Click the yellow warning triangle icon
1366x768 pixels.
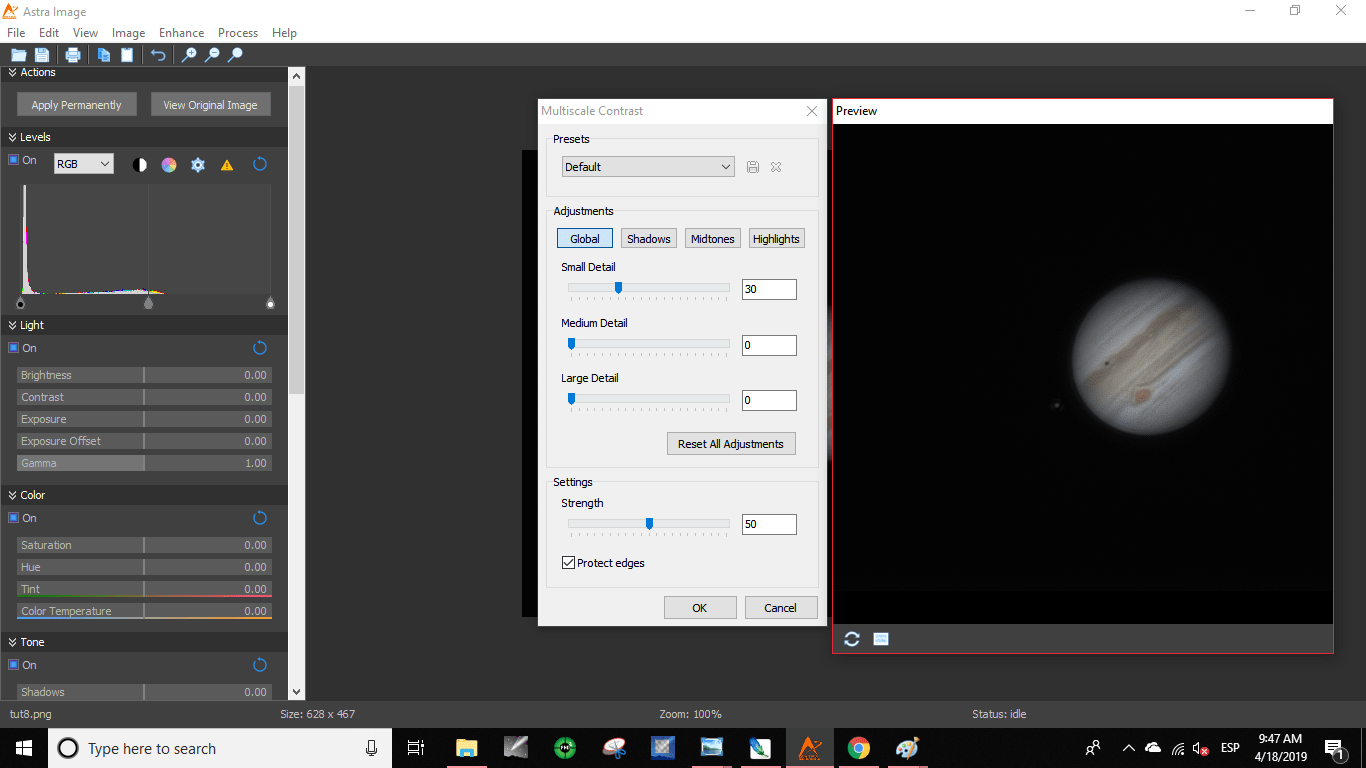pos(227,165)
